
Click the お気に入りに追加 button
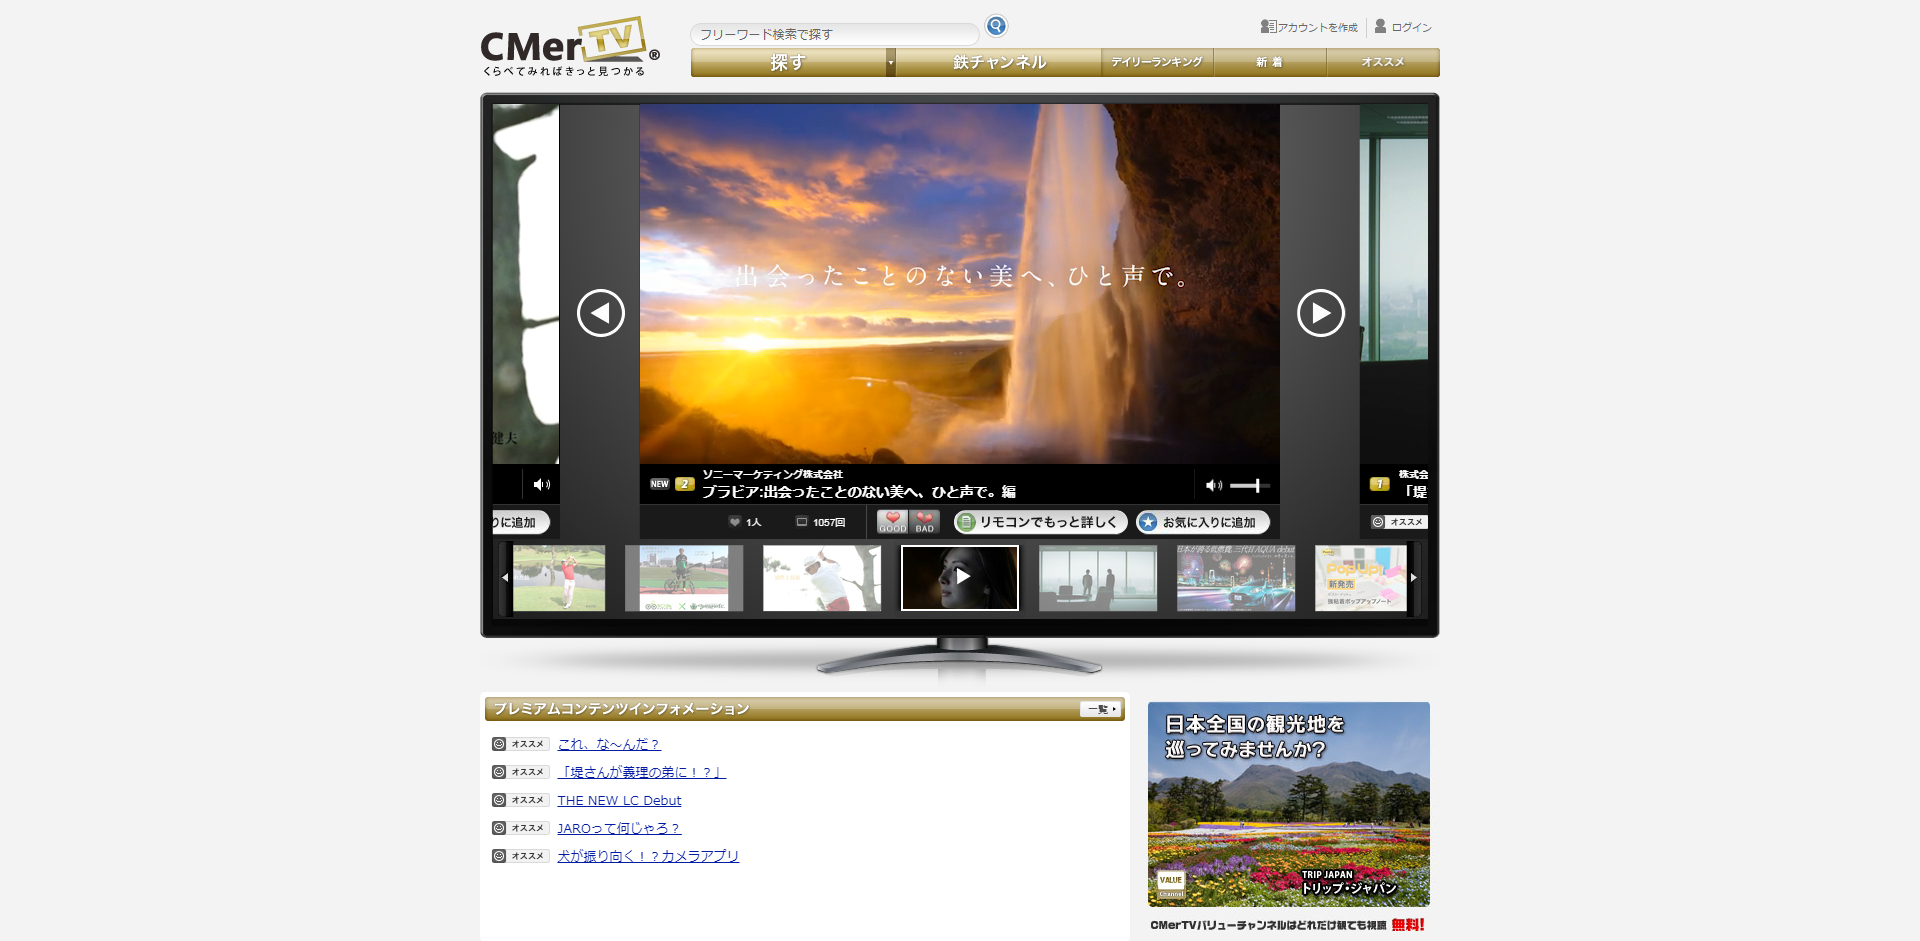pos(1204,522)
